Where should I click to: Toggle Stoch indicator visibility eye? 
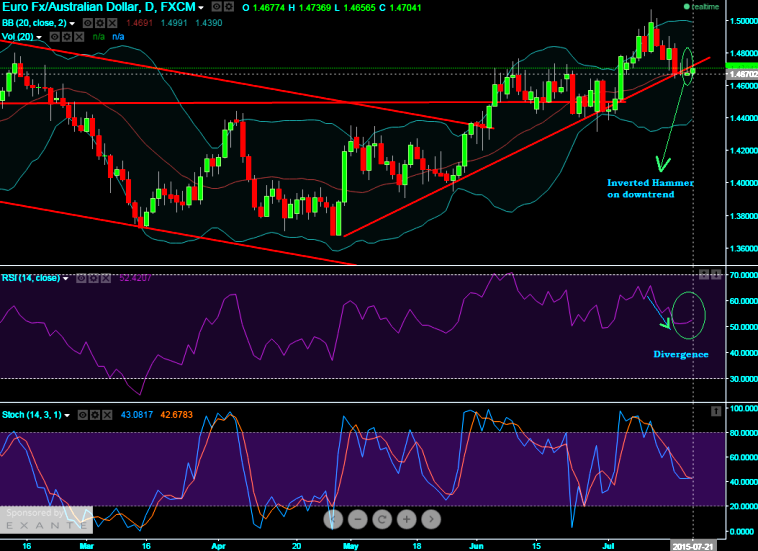83,415
